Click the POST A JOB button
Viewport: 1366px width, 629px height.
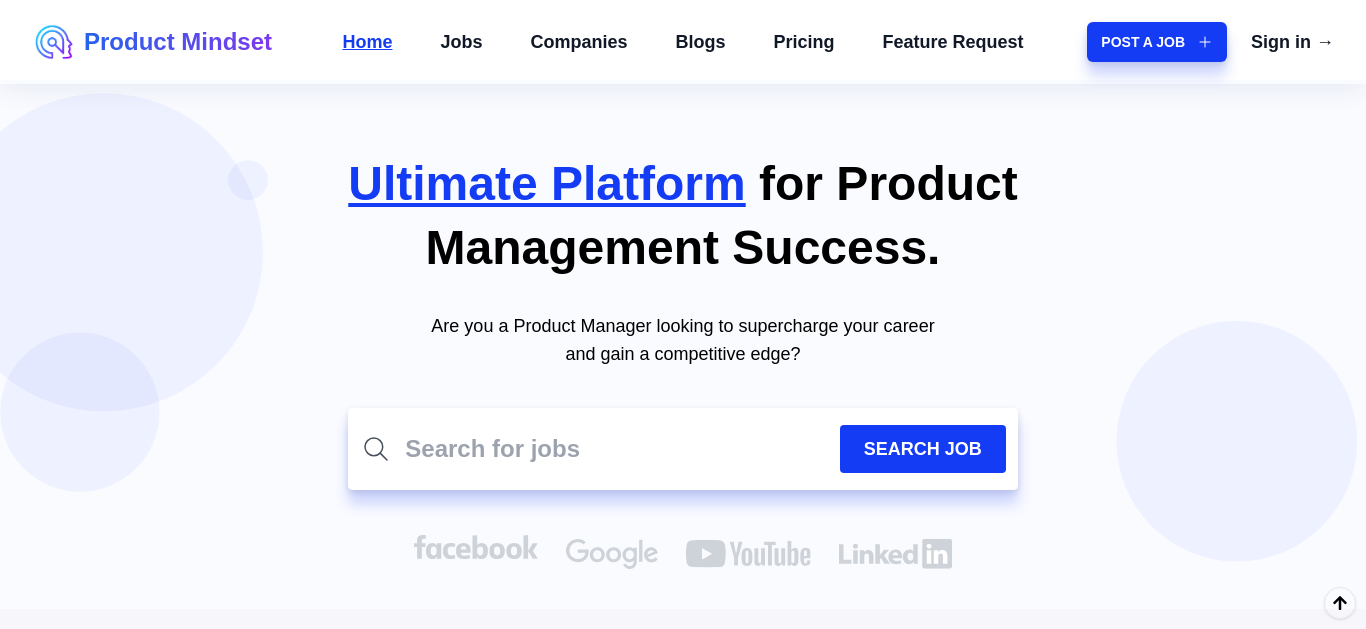point(1157,42)
